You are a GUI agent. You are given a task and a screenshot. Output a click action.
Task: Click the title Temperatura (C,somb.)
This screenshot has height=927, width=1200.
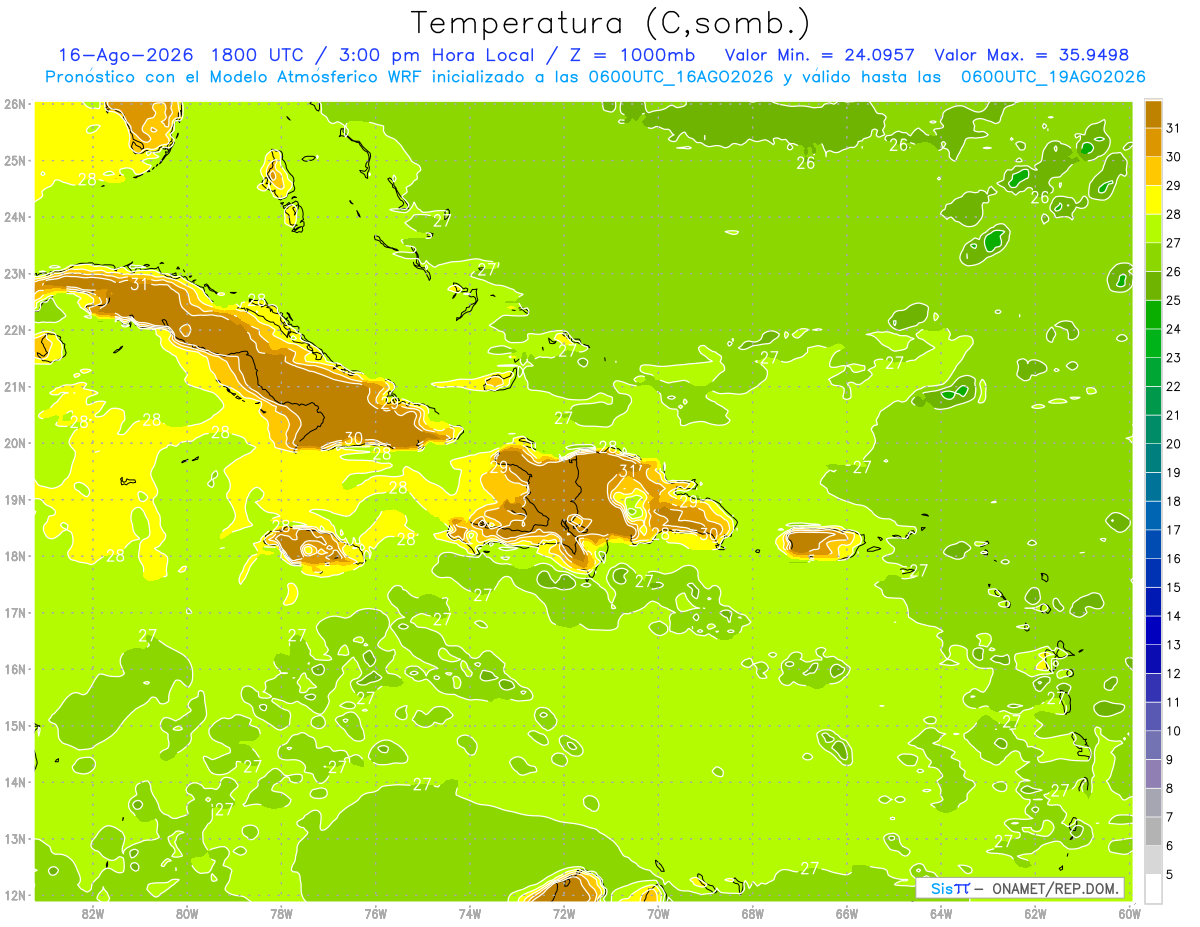click(x=611, y=24)
